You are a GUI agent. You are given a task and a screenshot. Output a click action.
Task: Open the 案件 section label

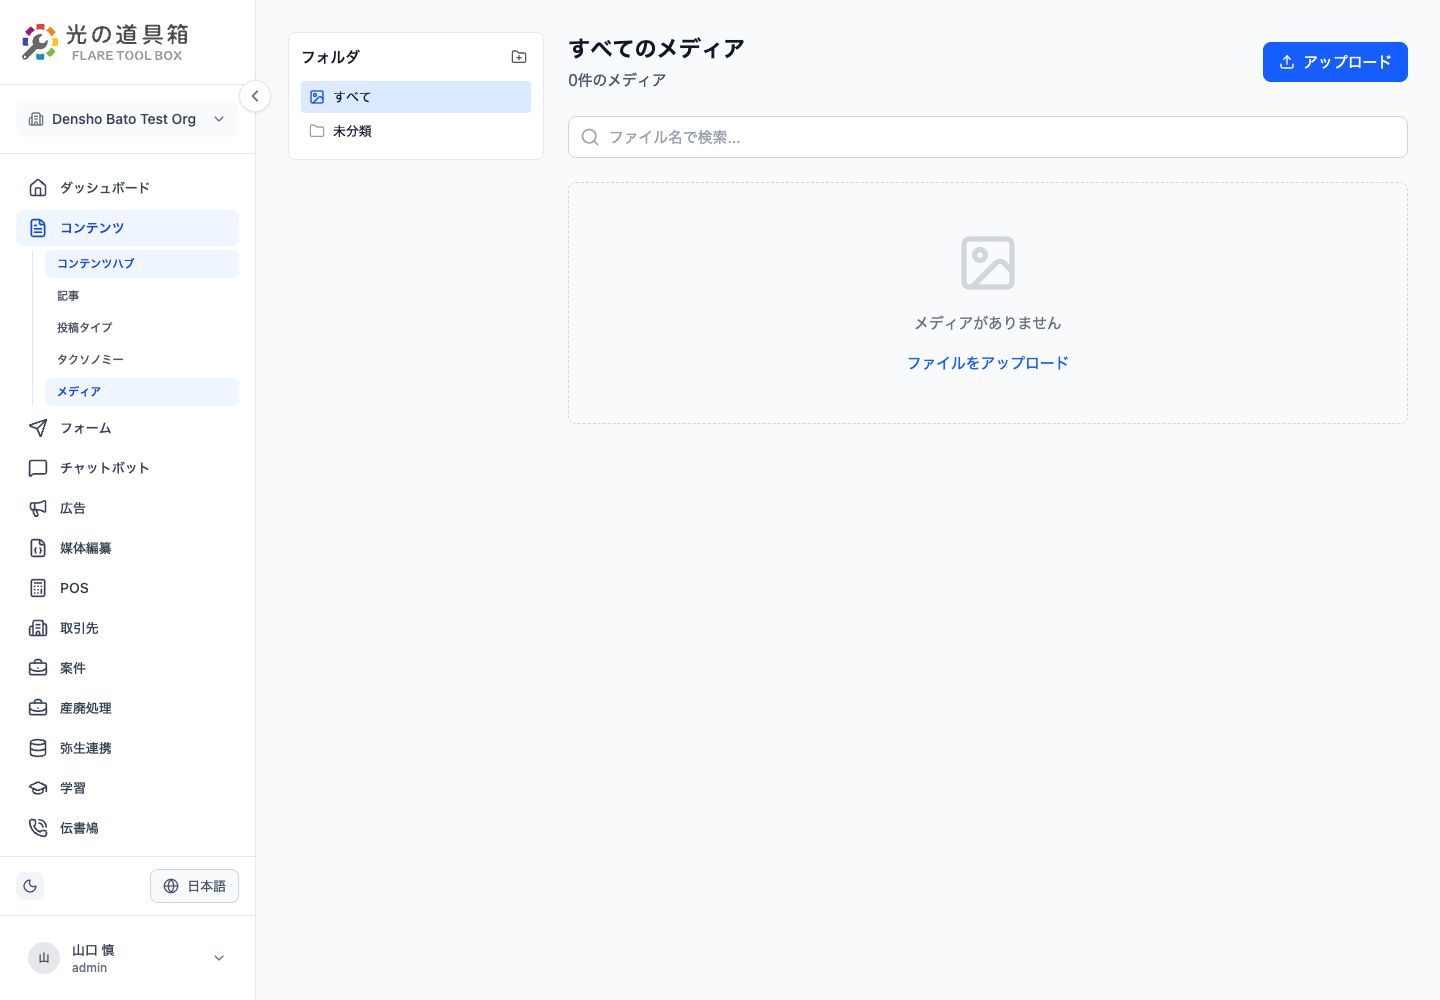(73, 668)
